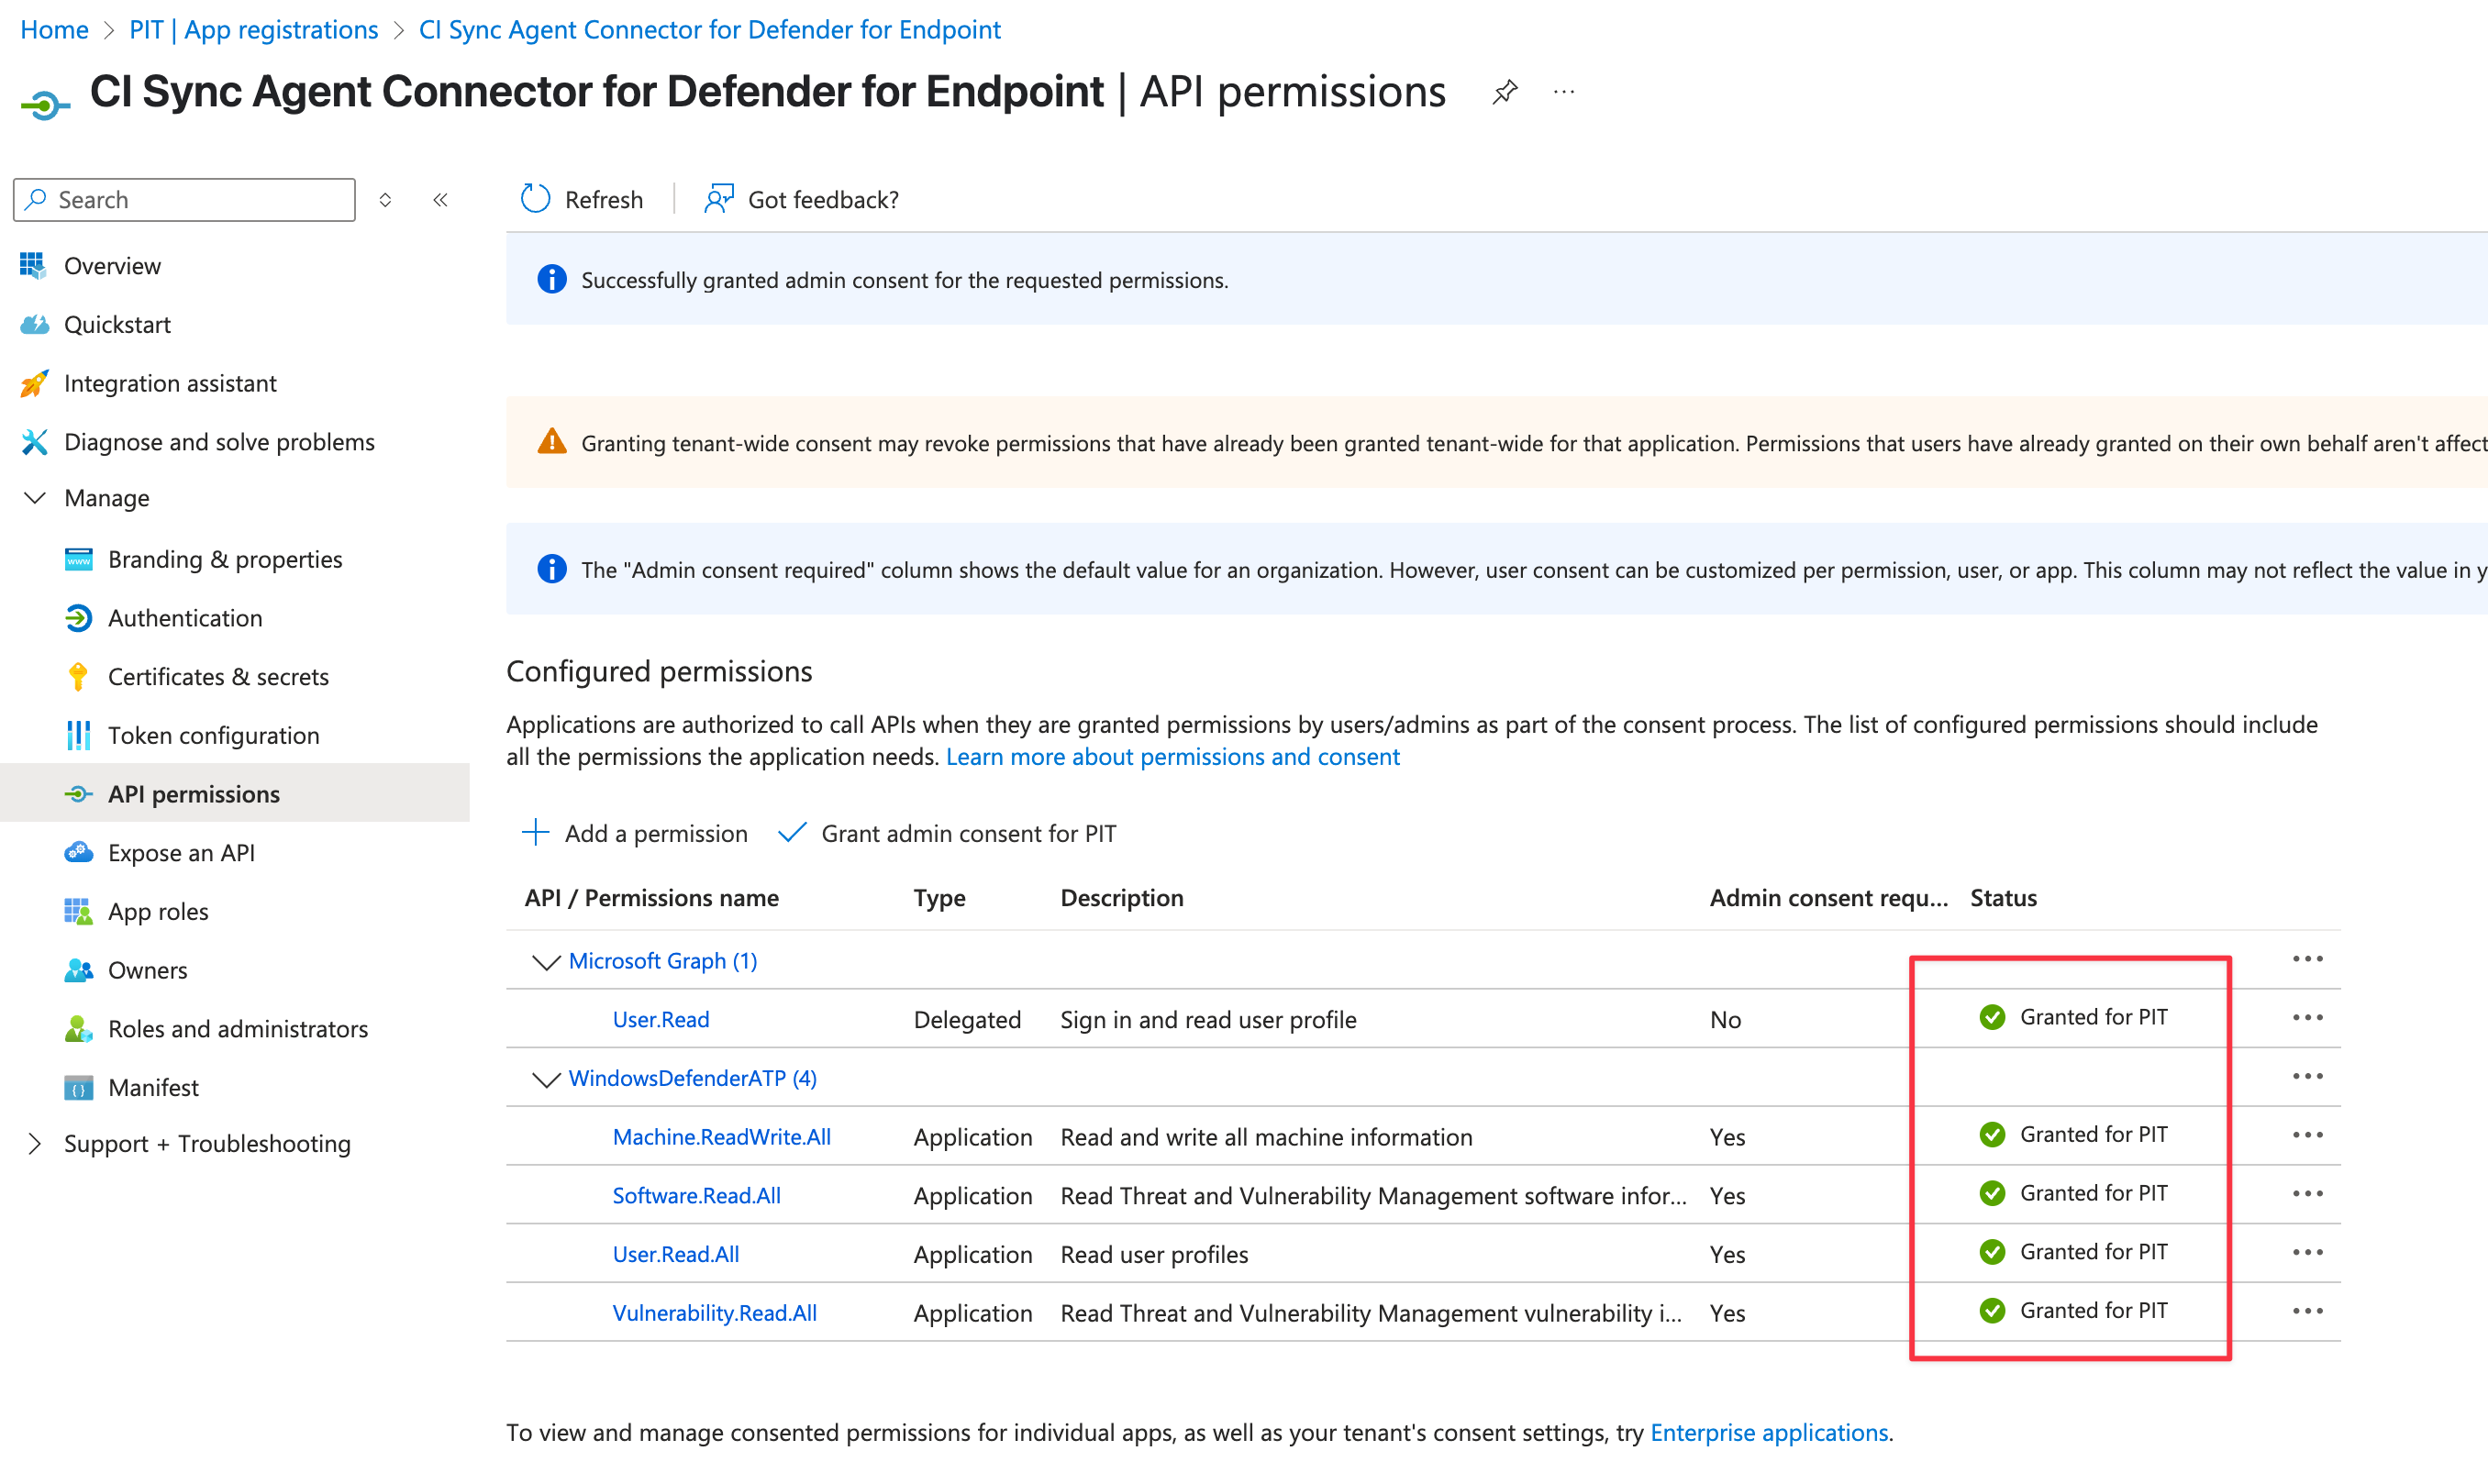Navigate to Owners in the sidebar

[147, 970]
